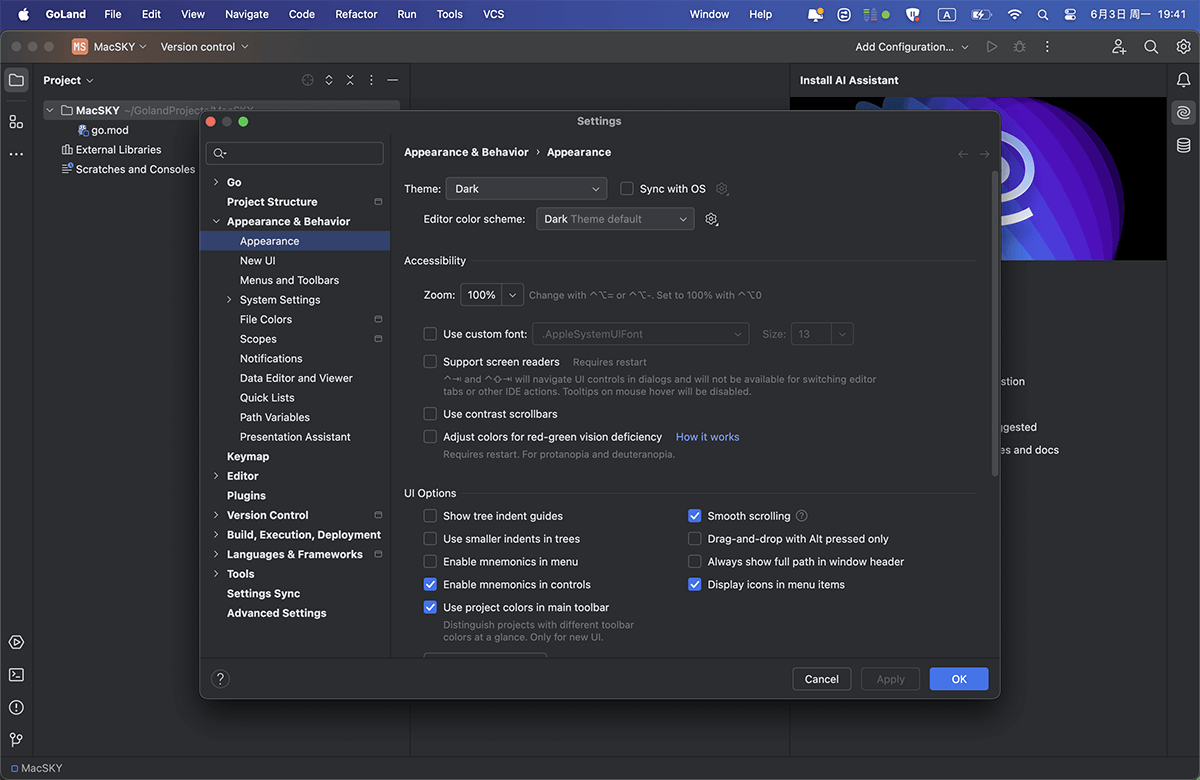Check Show tree indent guides
The image size is (1200, 780).
(430, 516)
